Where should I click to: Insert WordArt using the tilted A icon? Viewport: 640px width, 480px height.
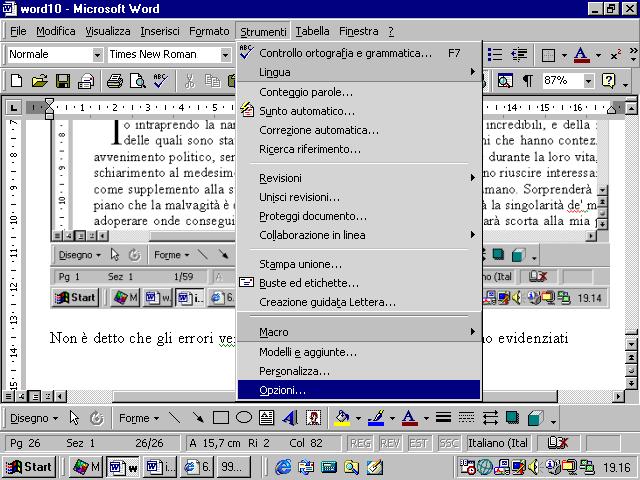pos(290,418)
